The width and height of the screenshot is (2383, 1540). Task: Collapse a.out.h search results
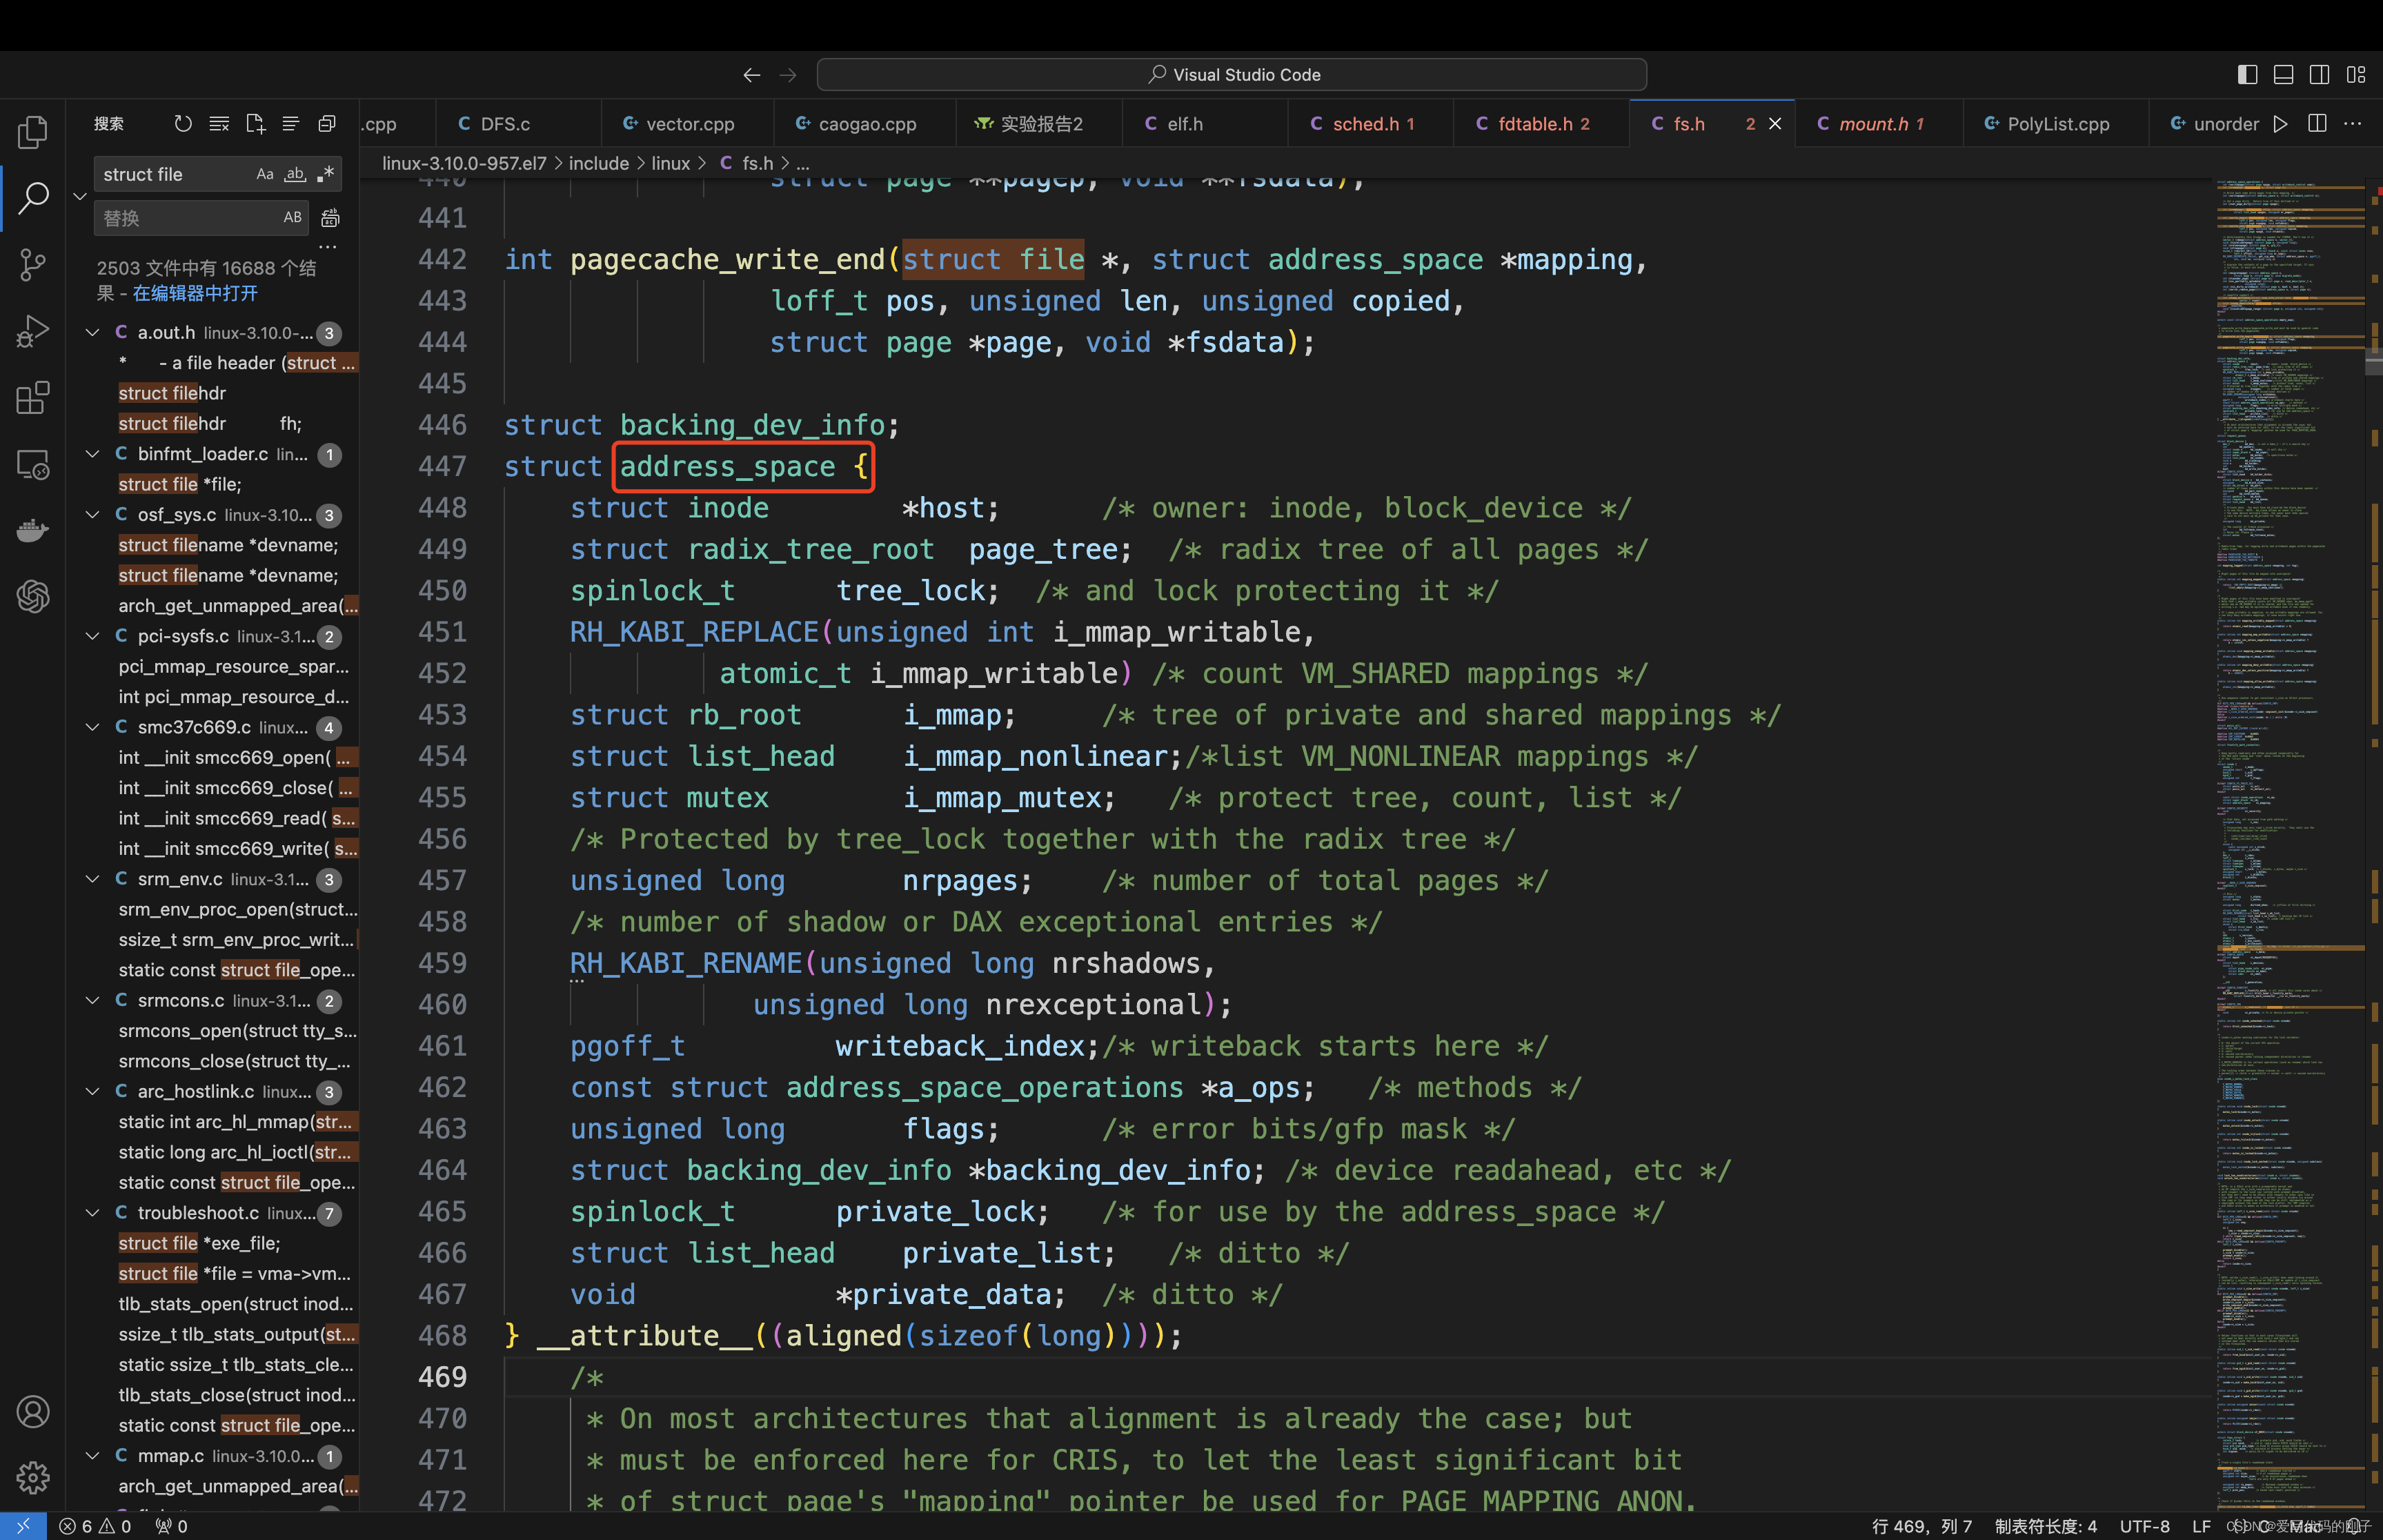point(92,332)
